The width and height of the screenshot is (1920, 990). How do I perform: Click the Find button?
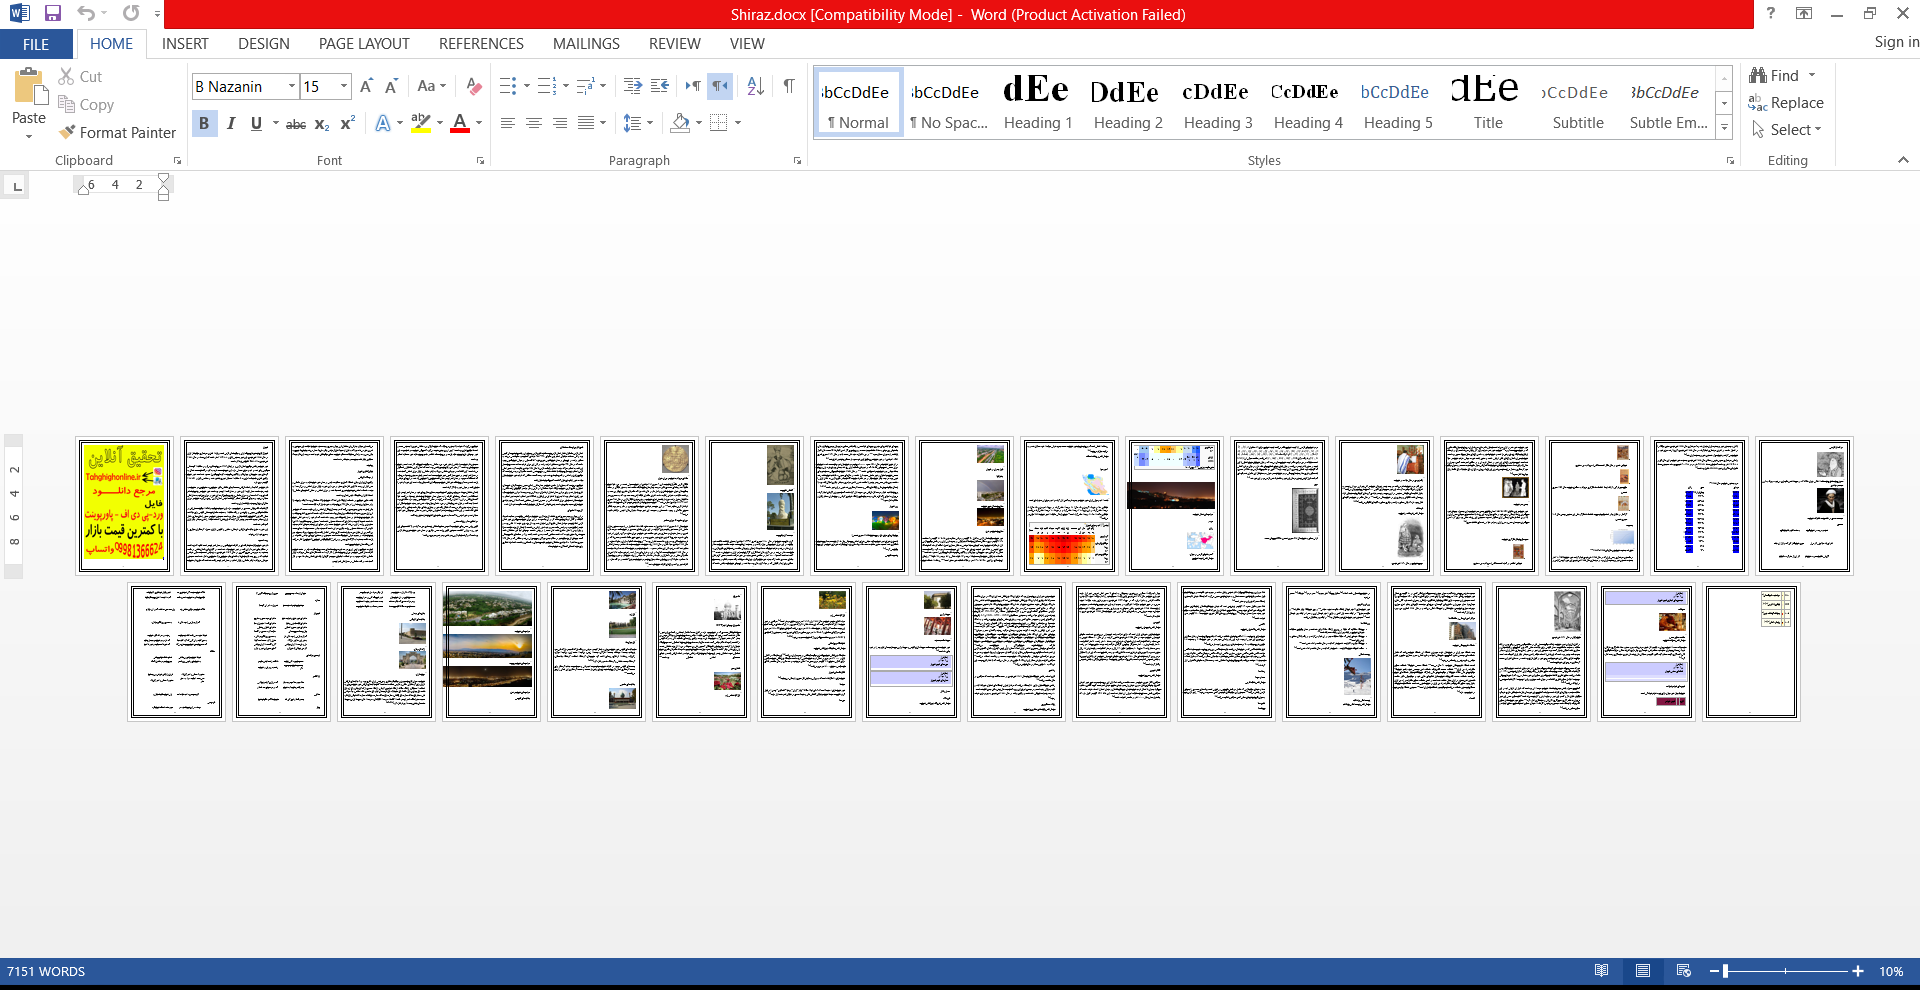click(x=1775, y=76)
